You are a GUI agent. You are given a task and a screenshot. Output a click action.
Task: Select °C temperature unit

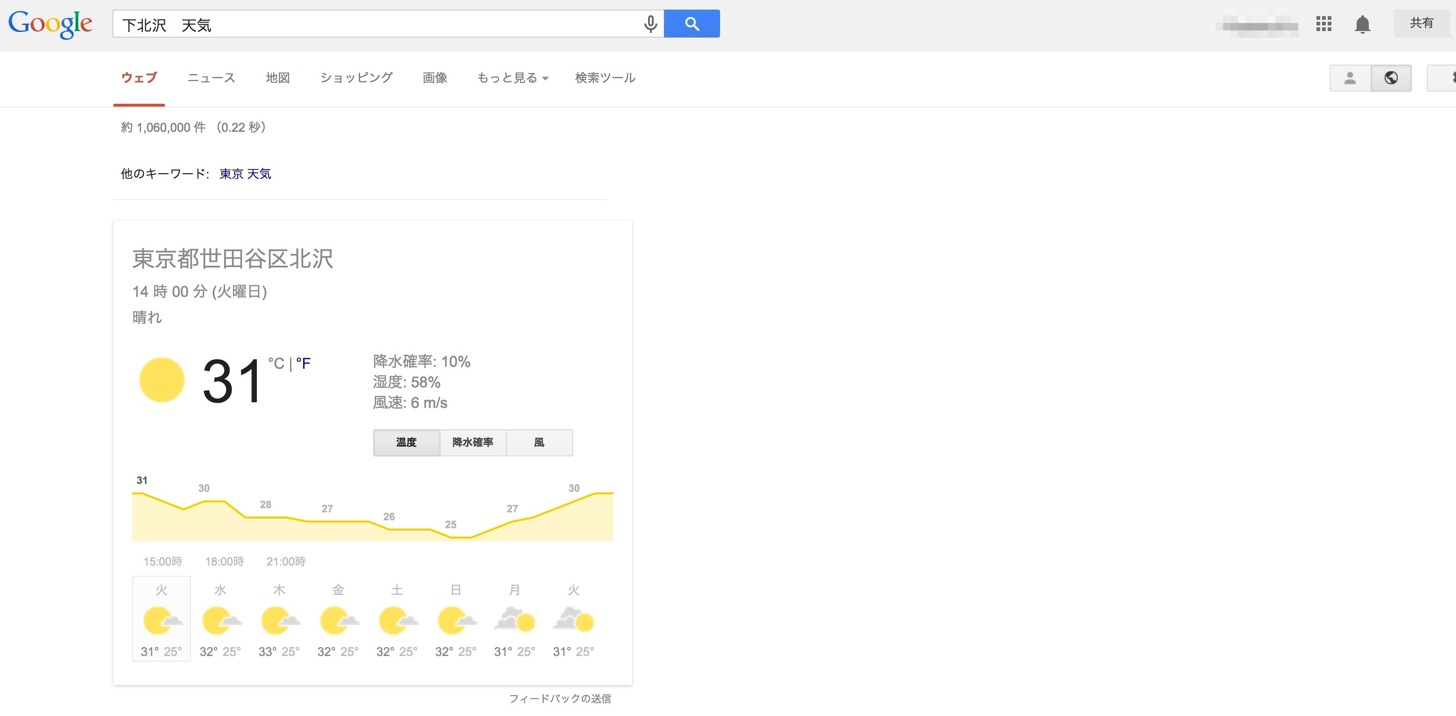(276, 364)
